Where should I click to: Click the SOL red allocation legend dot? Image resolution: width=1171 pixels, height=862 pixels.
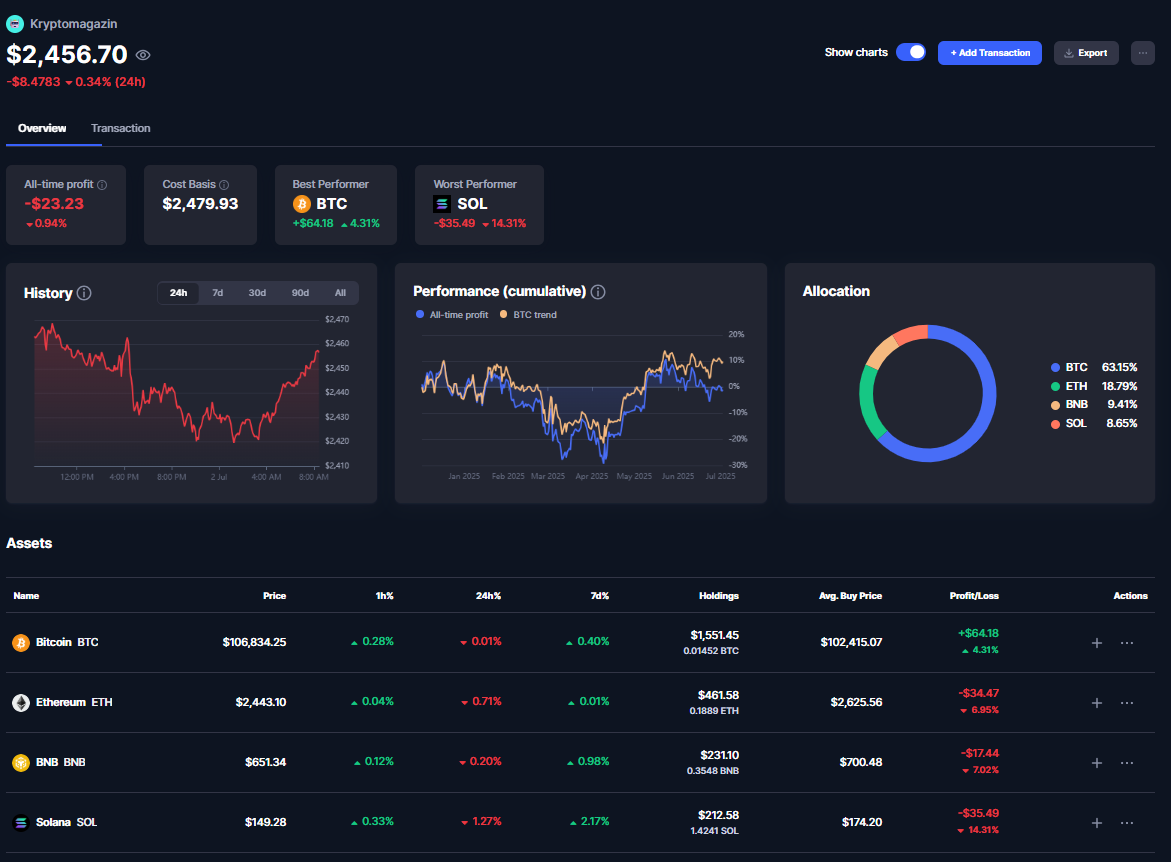pos(1055,424)
